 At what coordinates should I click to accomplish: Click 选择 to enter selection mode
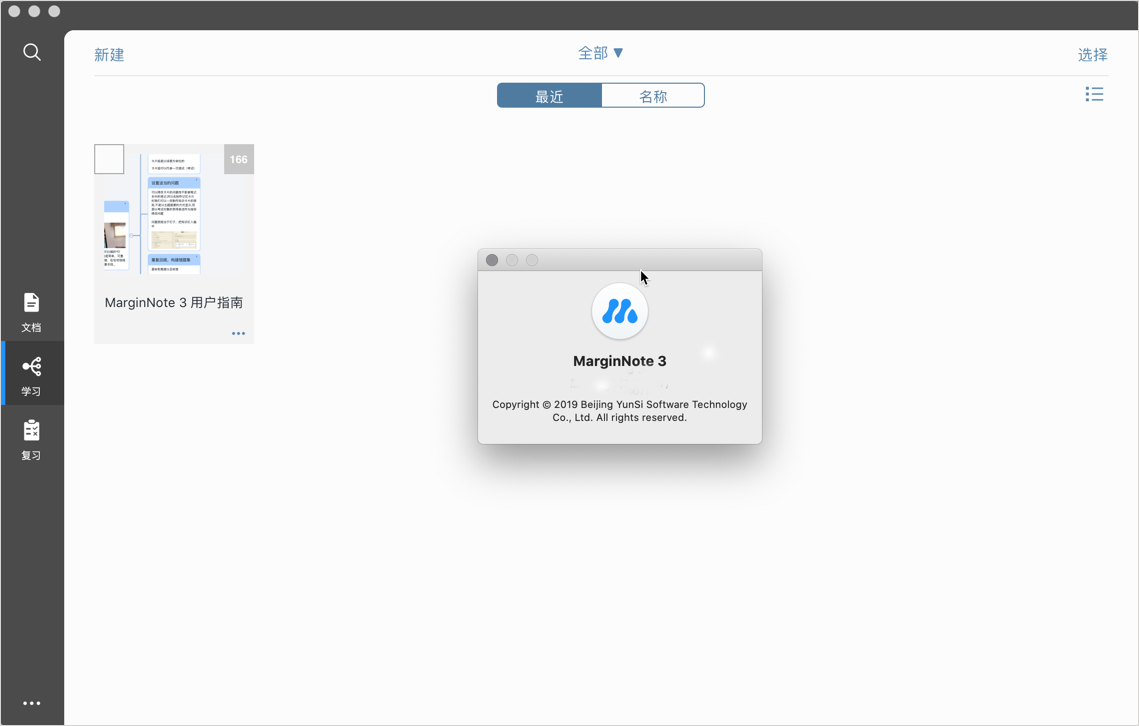point(1093,55)
